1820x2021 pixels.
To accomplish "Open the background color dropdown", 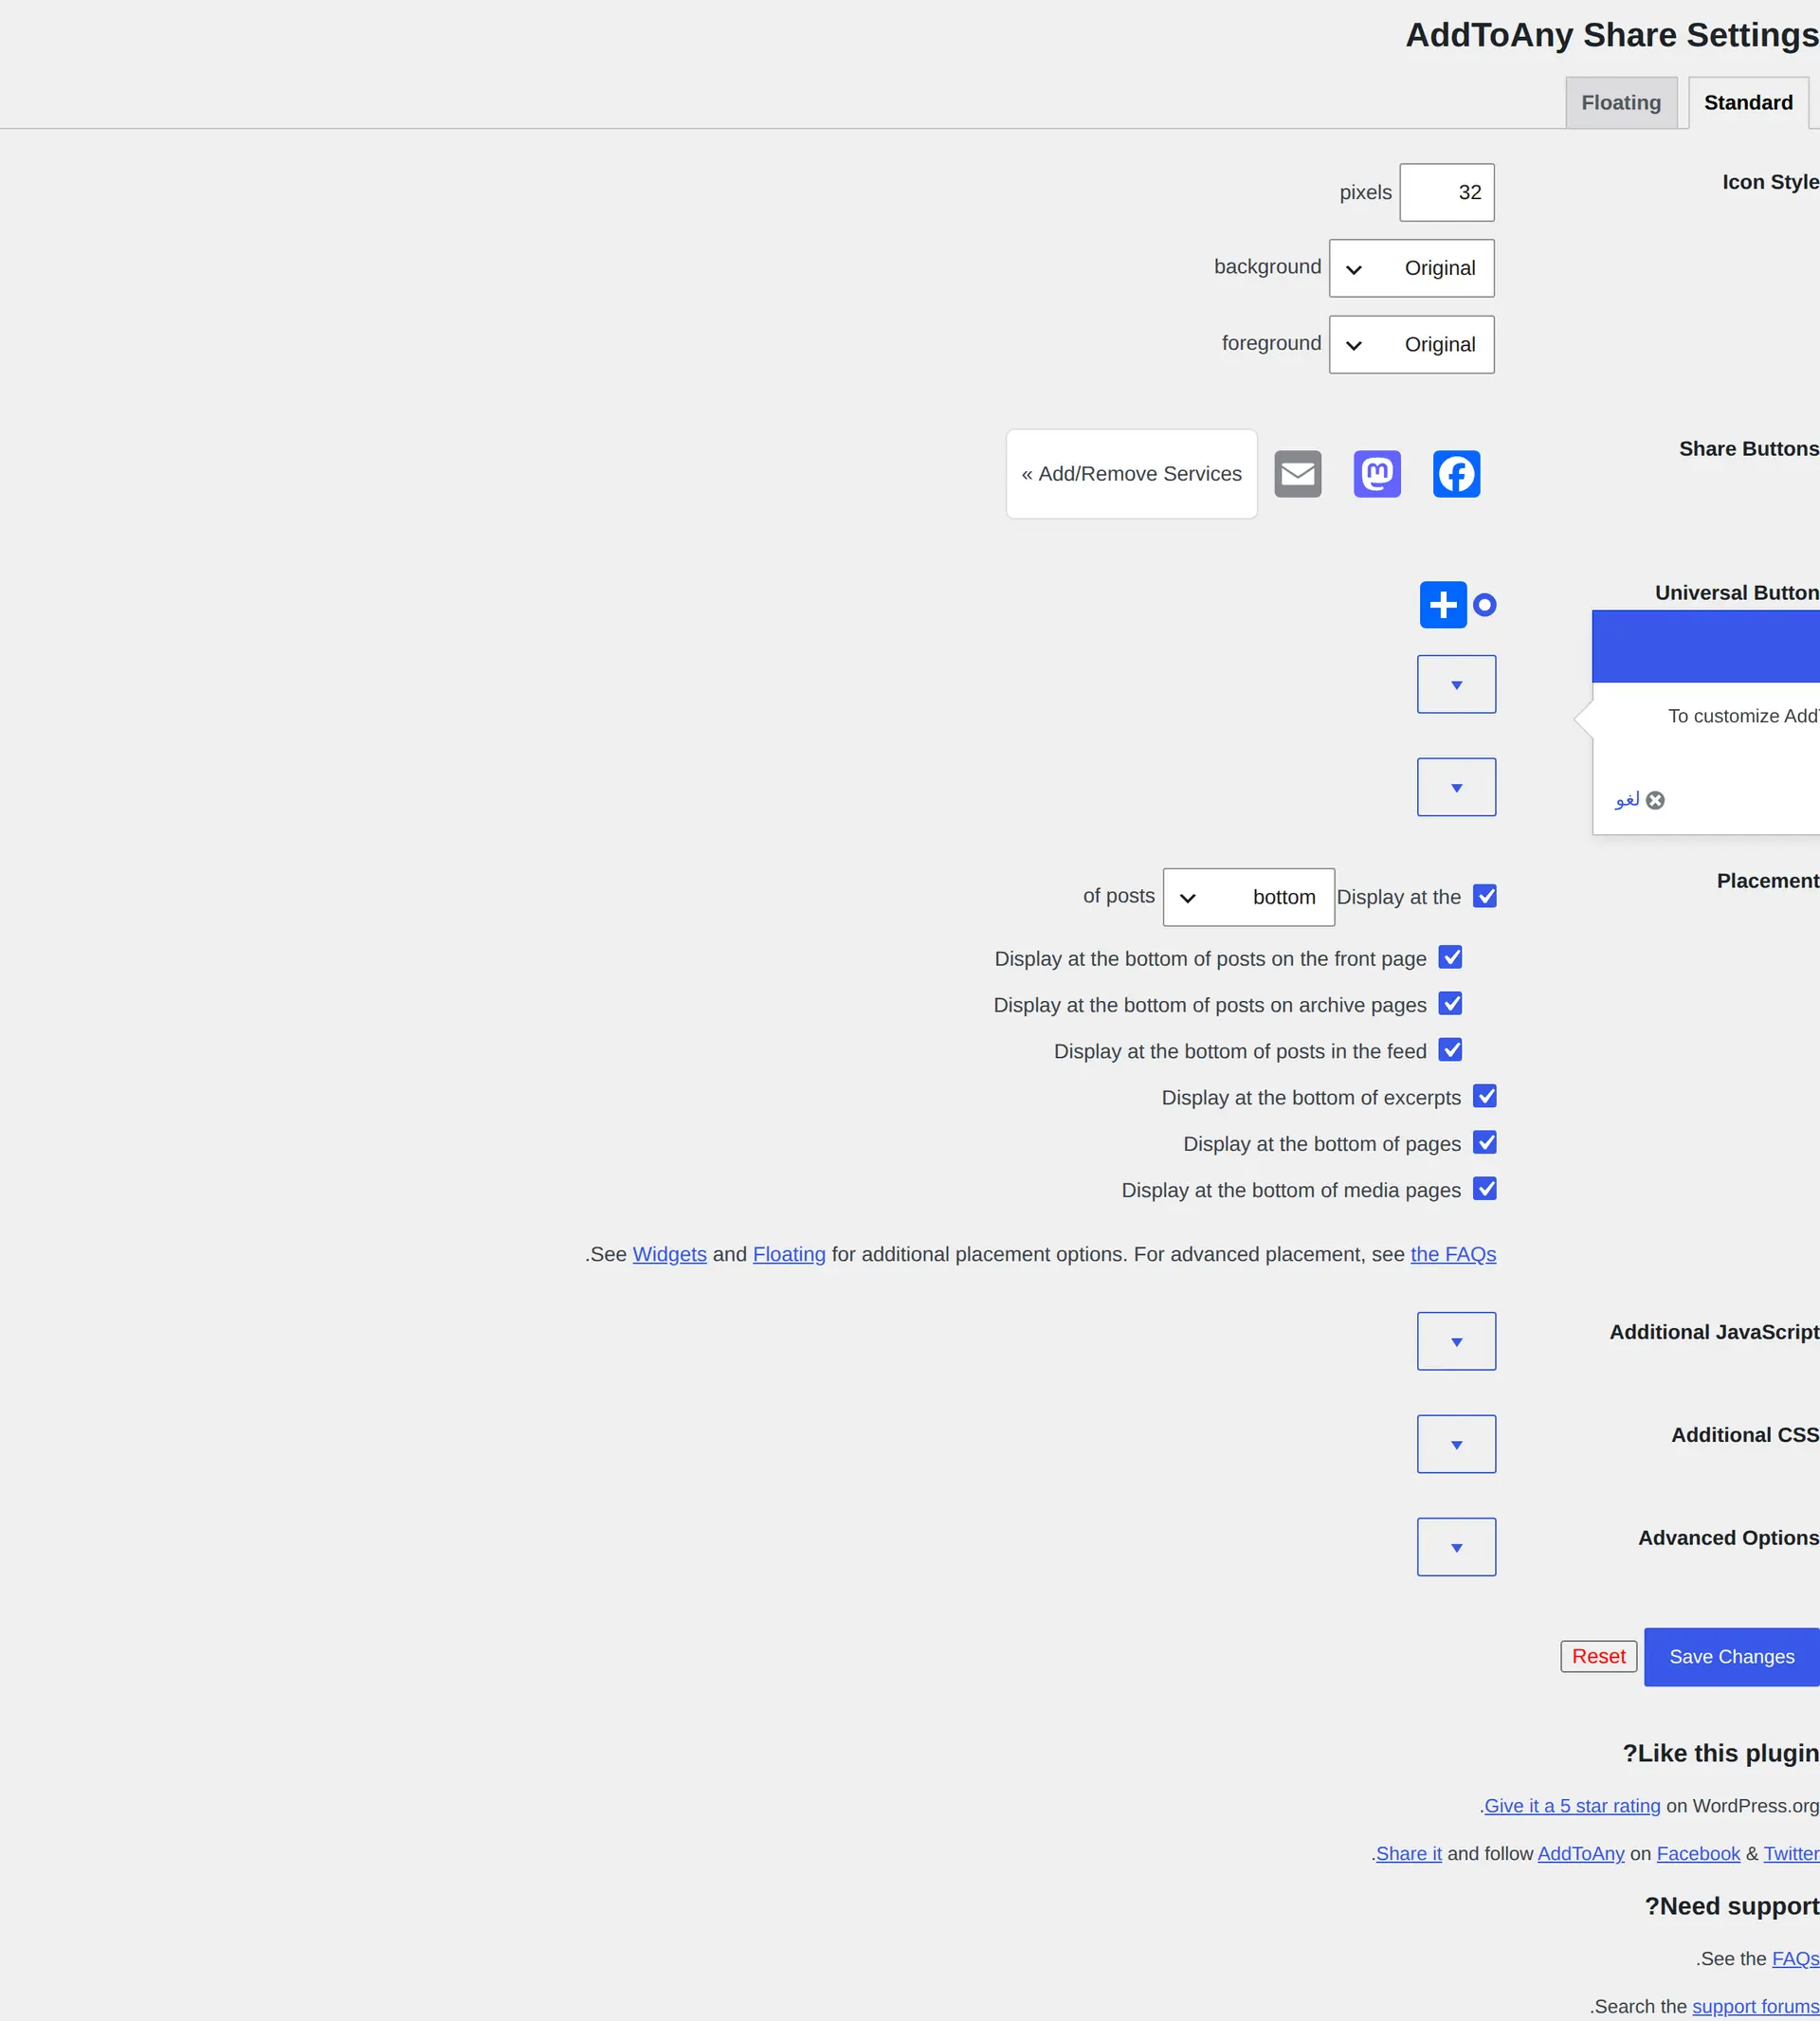I will [x=1411, y=268].
